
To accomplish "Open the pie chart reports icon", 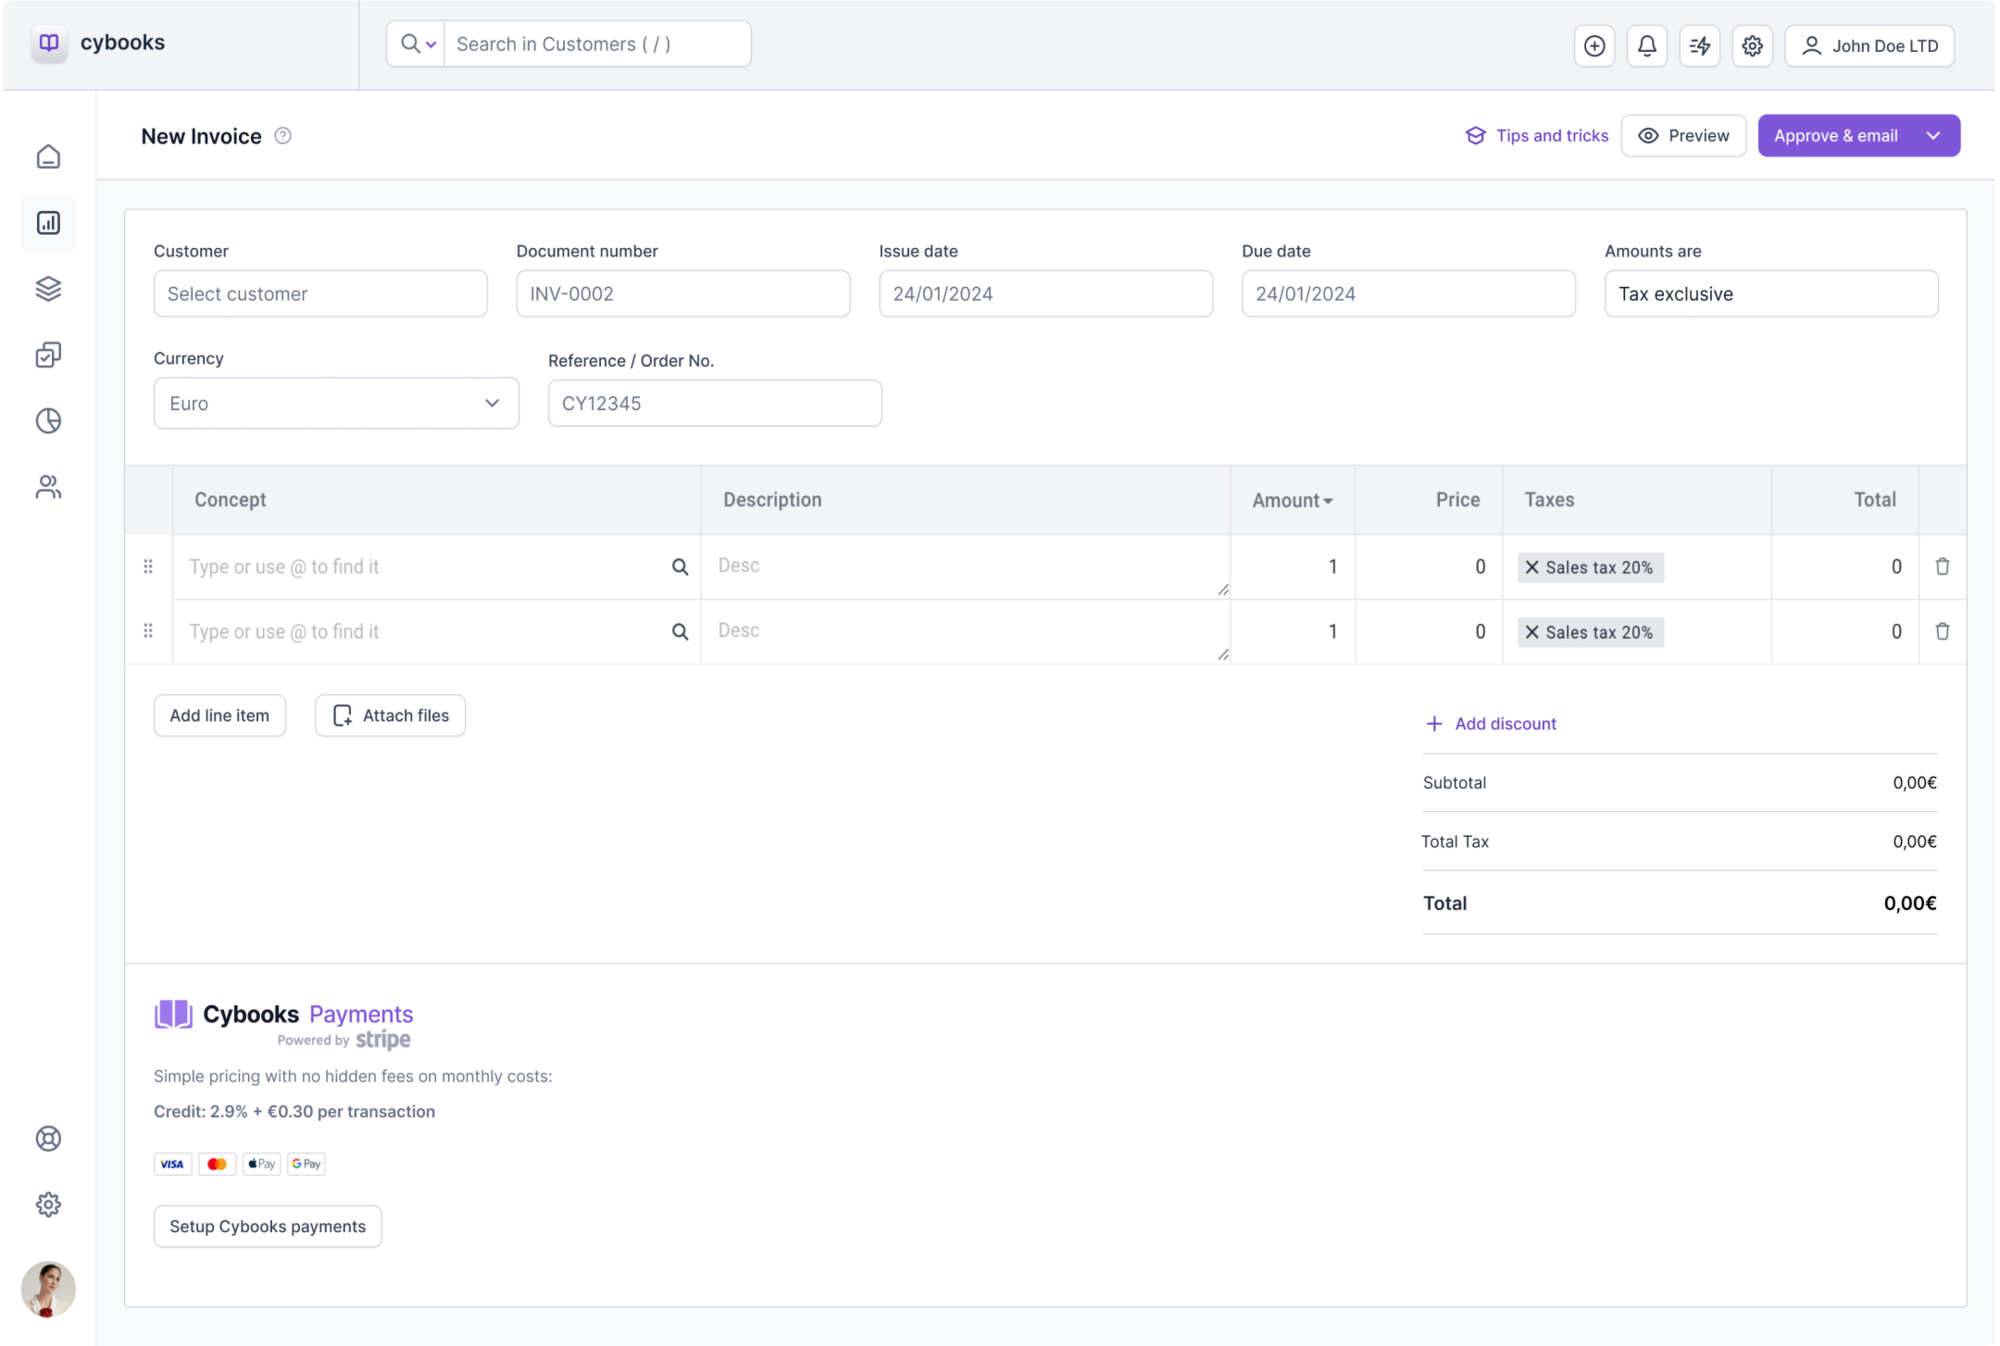I will pyautogui.click(x=48, y=421).
